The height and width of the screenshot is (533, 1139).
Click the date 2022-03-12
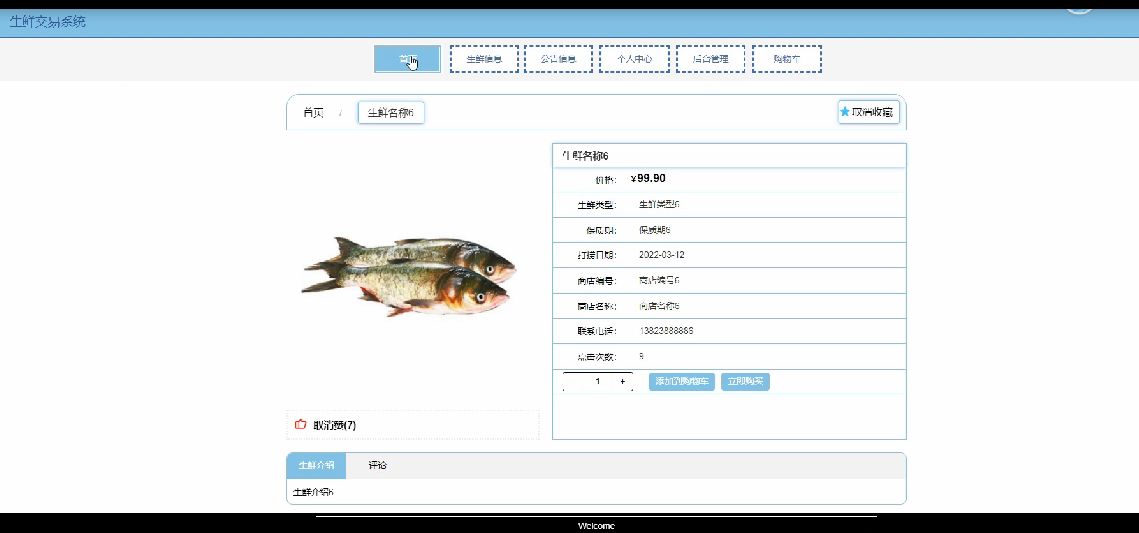tap(662, 255)
